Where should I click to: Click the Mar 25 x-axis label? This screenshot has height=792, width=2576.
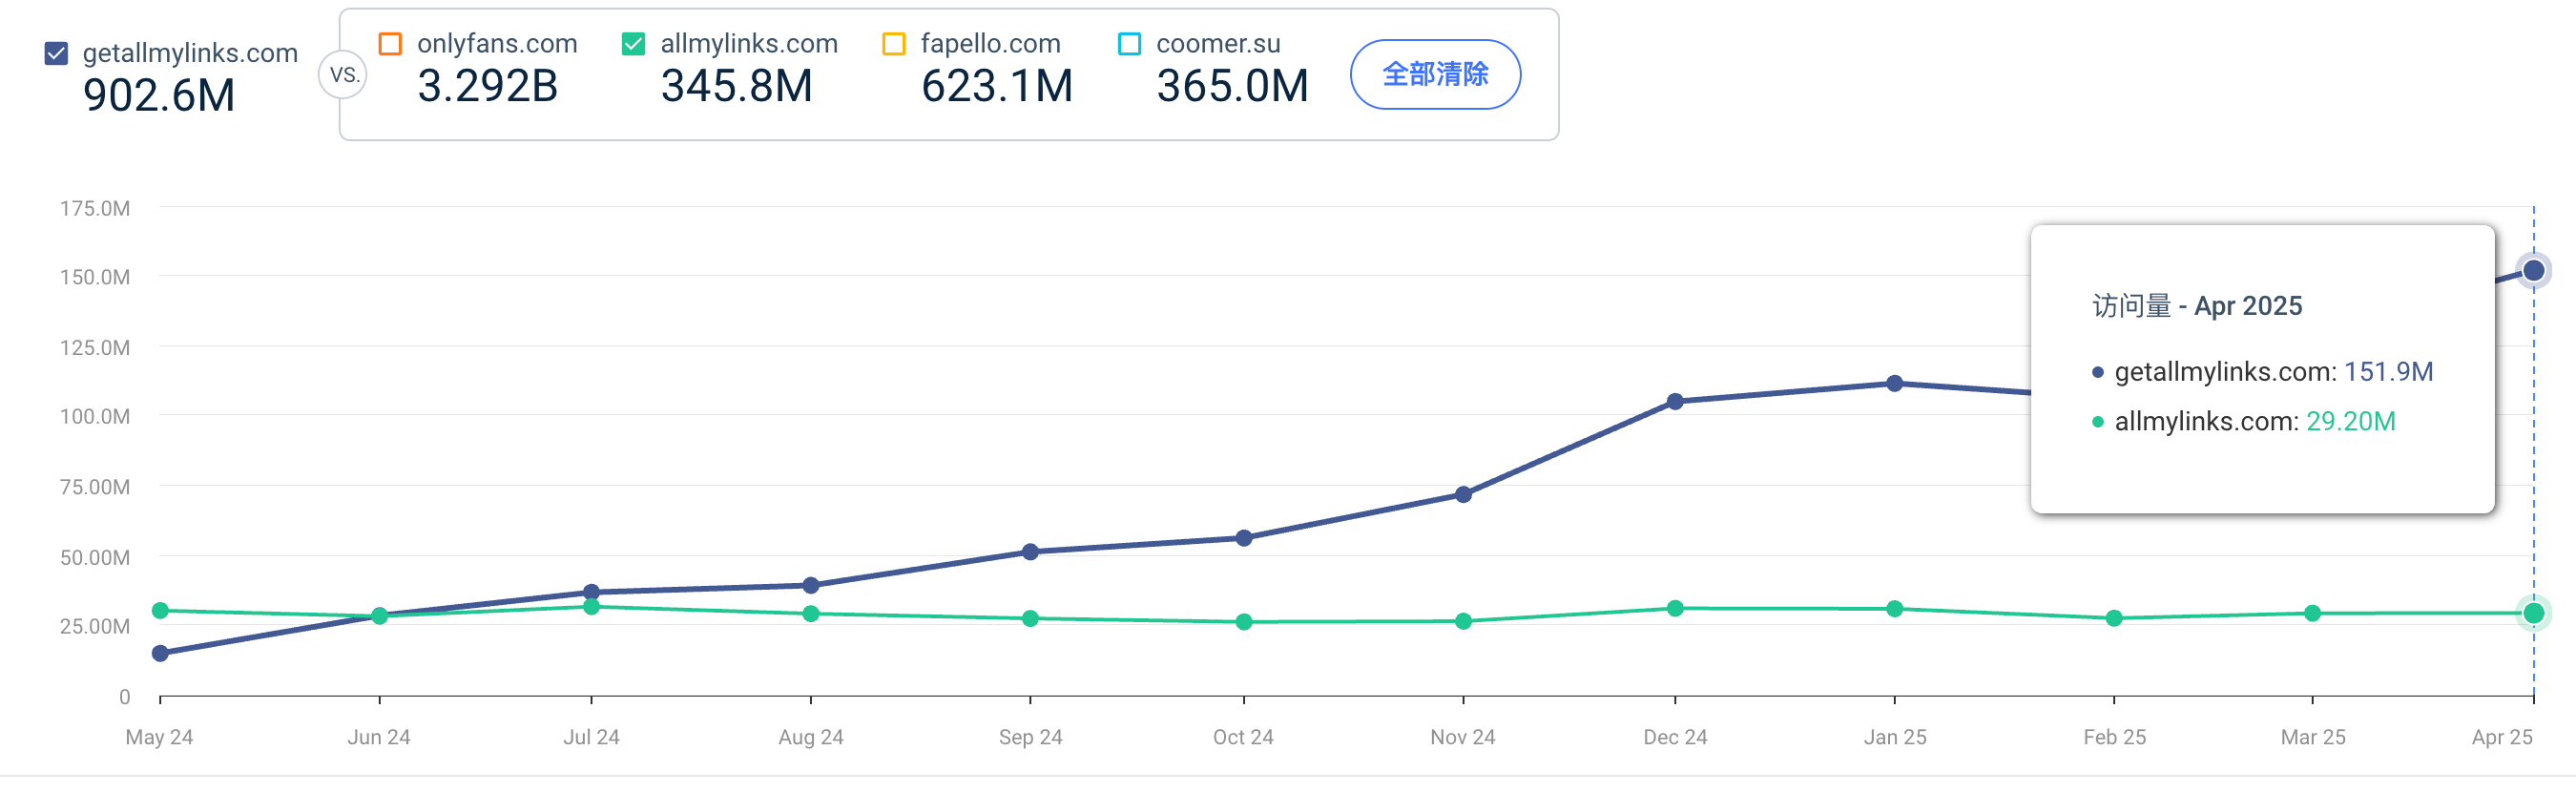(2312, 737)
